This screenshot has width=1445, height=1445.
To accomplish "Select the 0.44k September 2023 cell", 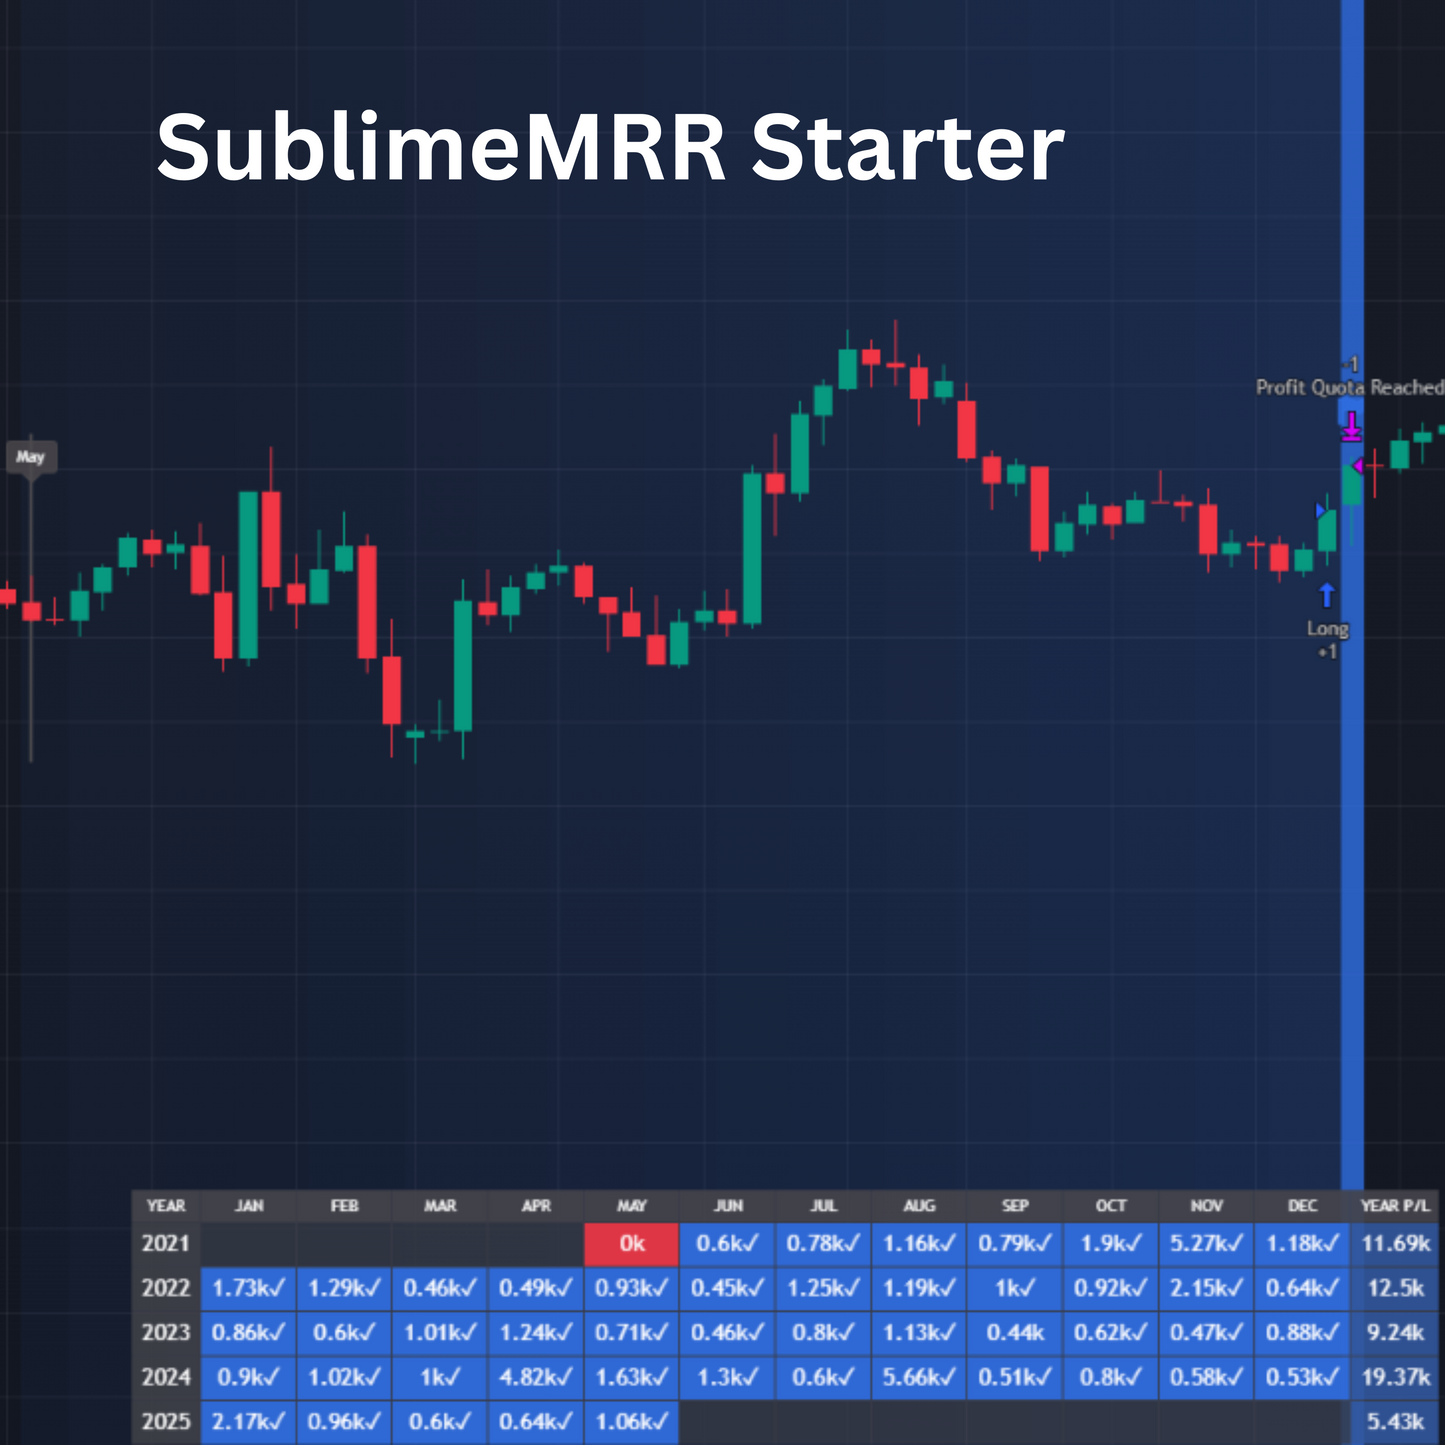I will [1014, 1333].
